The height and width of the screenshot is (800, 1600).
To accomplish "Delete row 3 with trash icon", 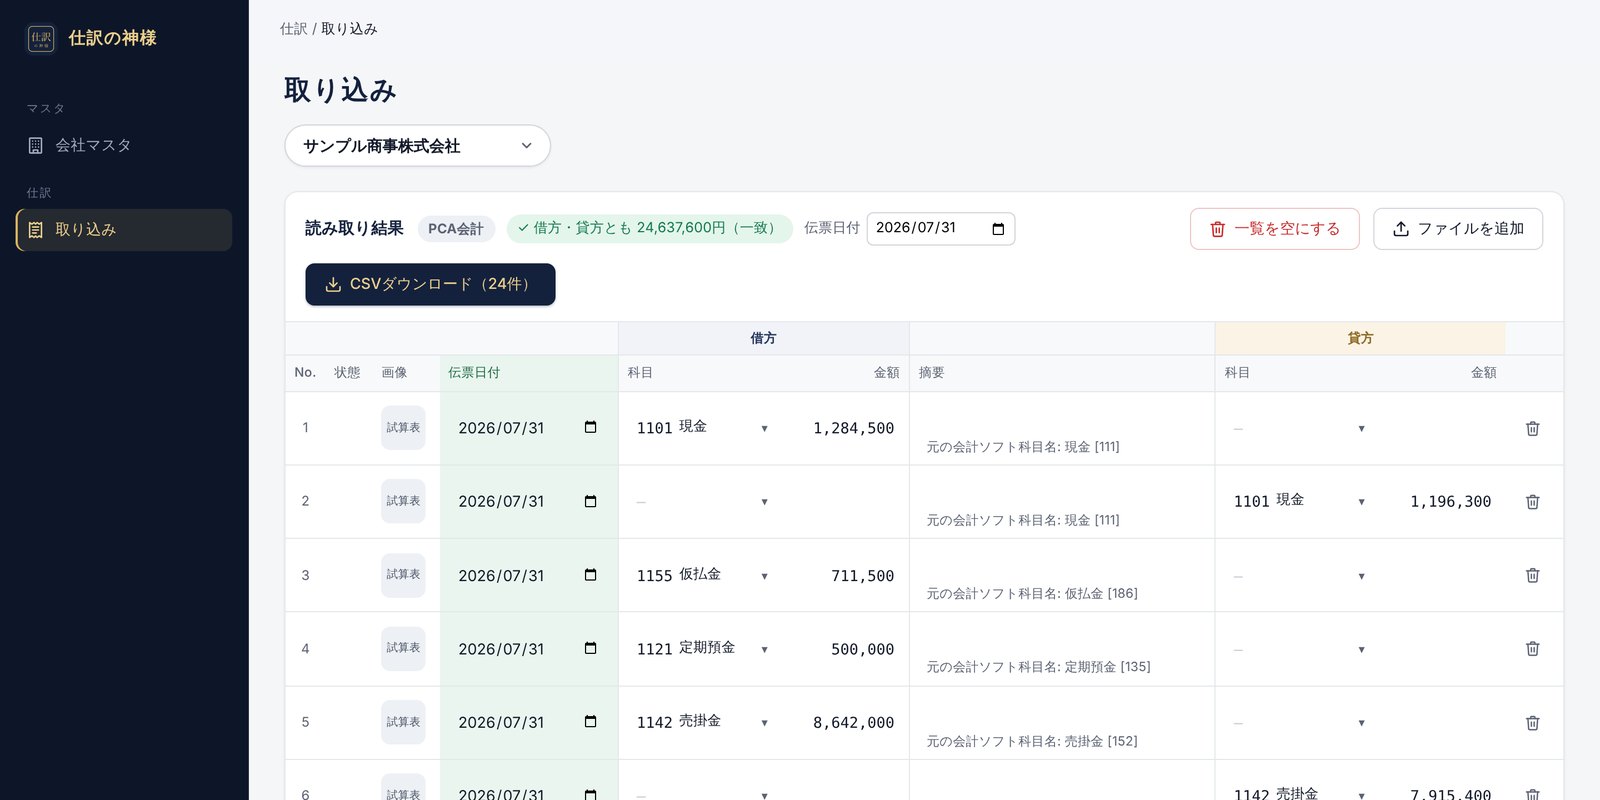I will coord(1532,575).
